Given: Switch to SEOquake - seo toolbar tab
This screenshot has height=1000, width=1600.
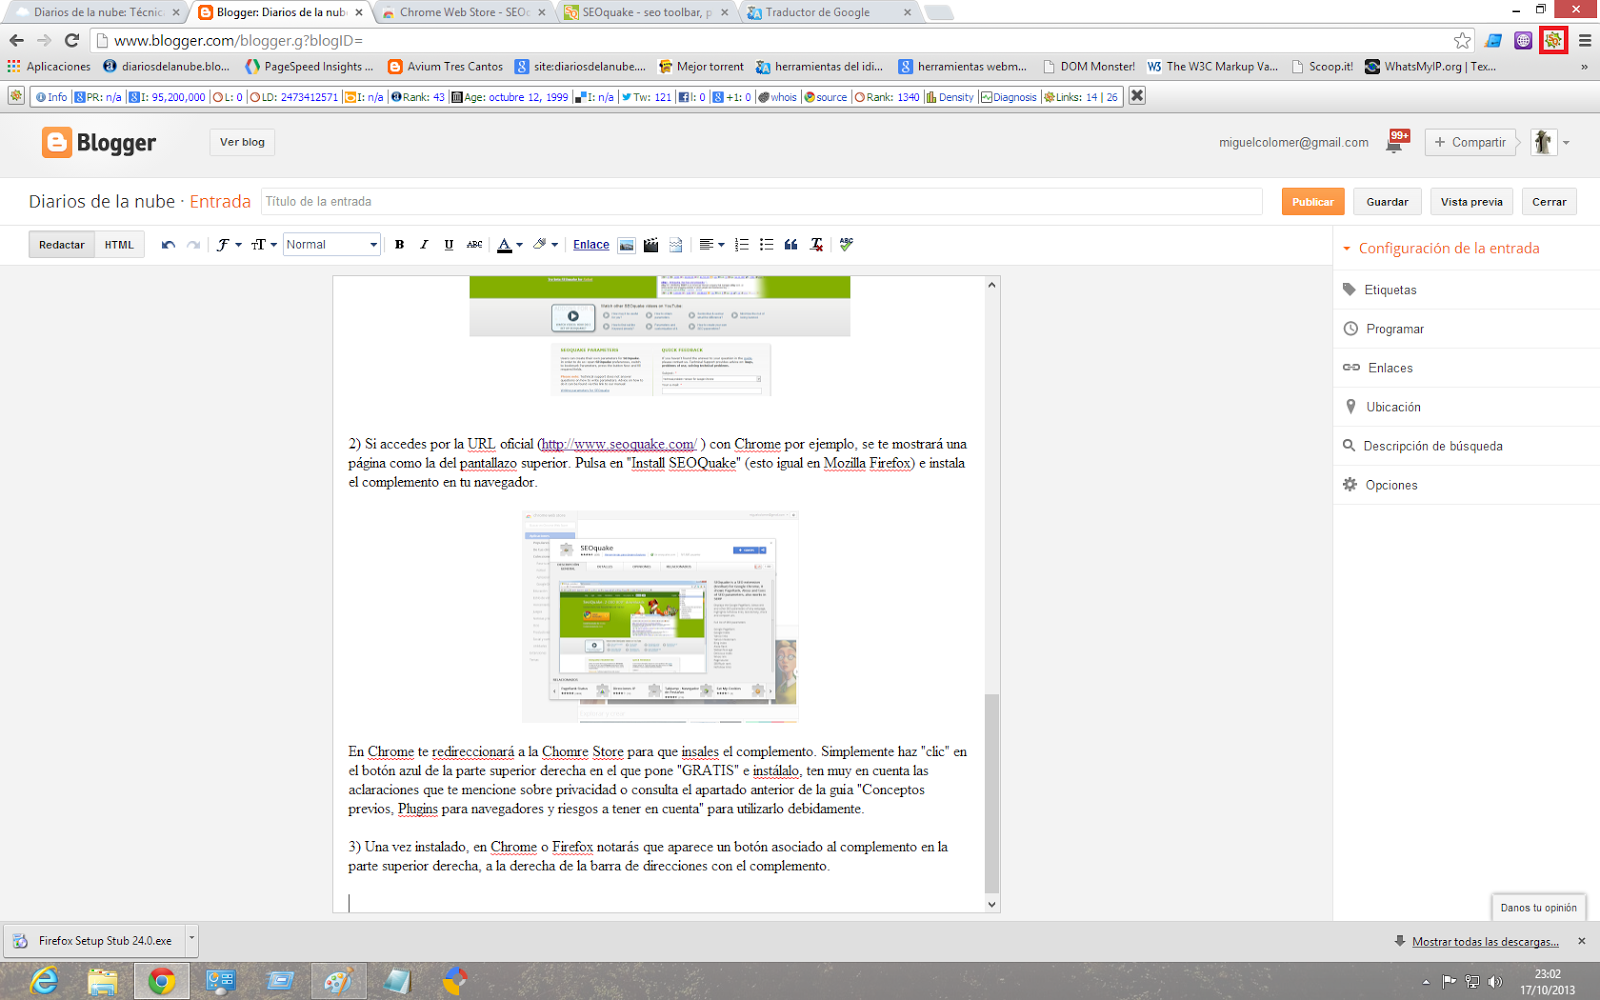Looking at the screenshot, I should 646,12.
